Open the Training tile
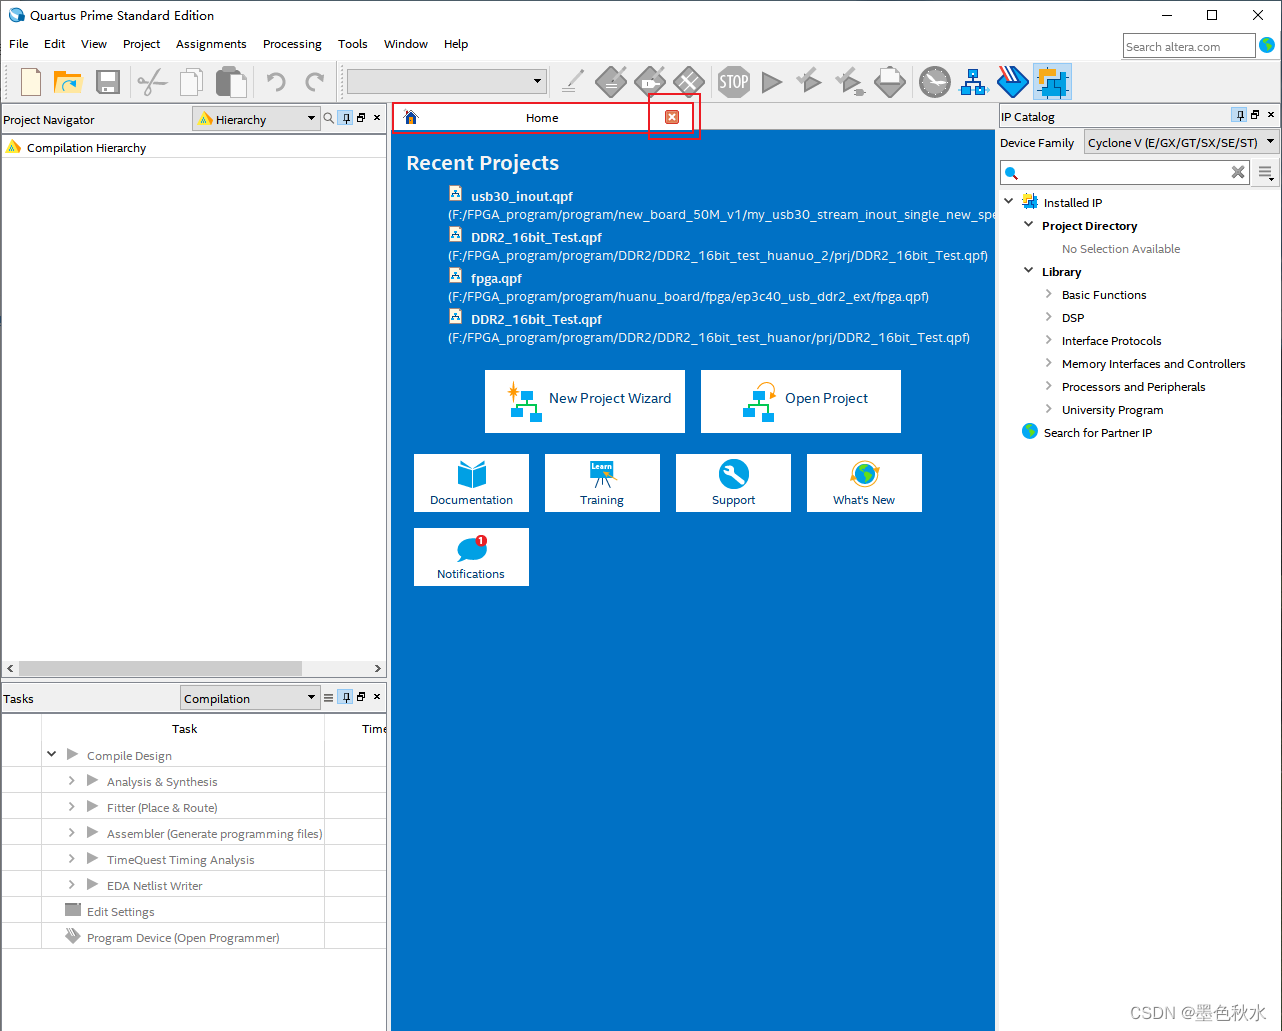Screen dimensions: 1282x1031 [x=602, y=483]
